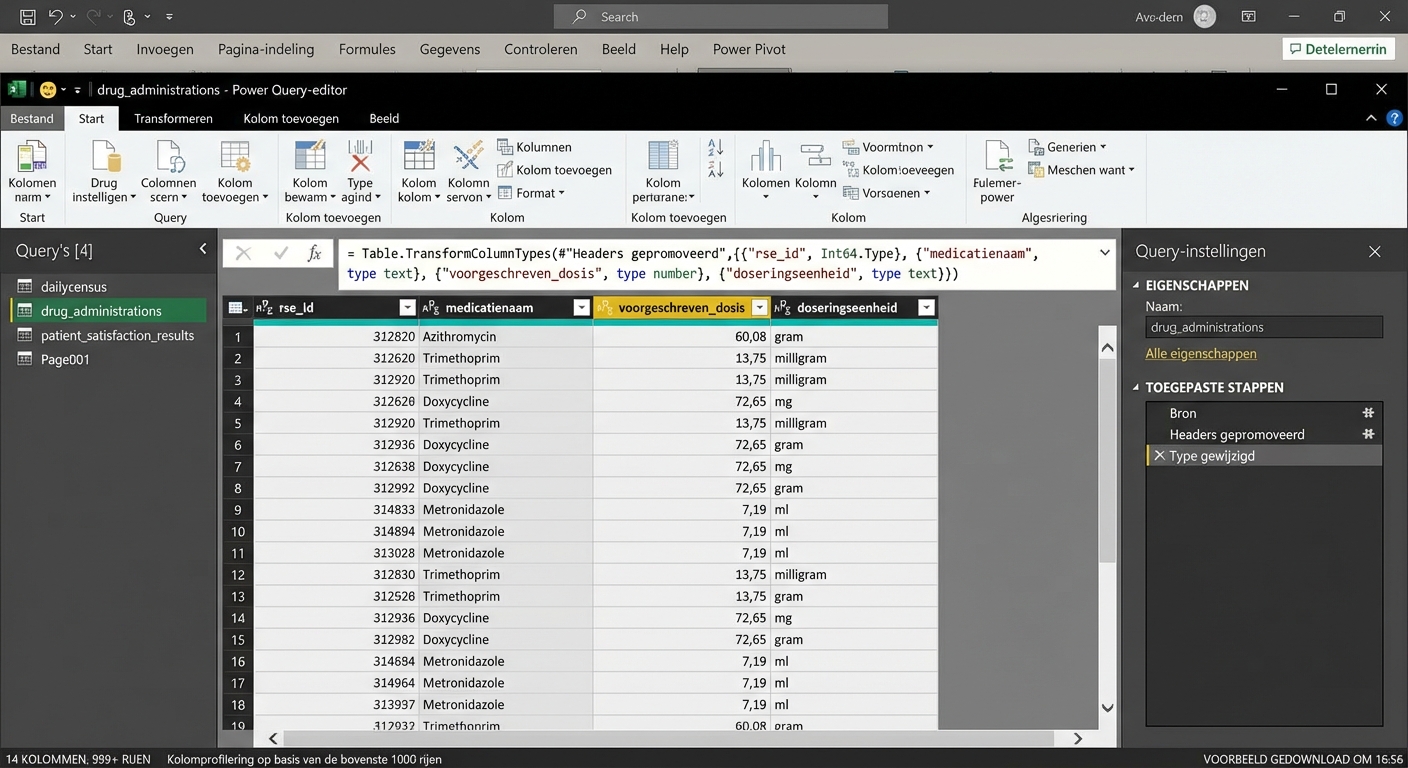This screenshot has width=1408, height=768.
Task: Open the medicatienaam column filter dropdown
Action: 581,307
